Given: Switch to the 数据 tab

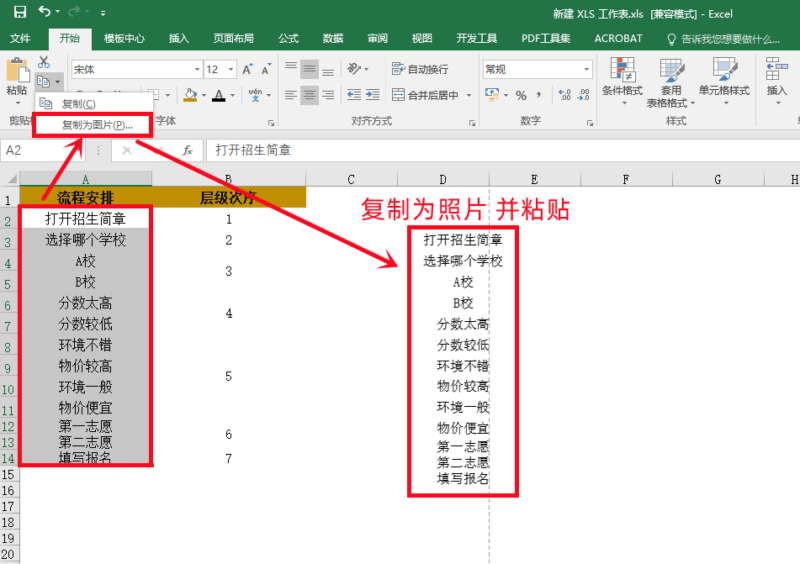Looking at the screenshot, I should (333, 38).
